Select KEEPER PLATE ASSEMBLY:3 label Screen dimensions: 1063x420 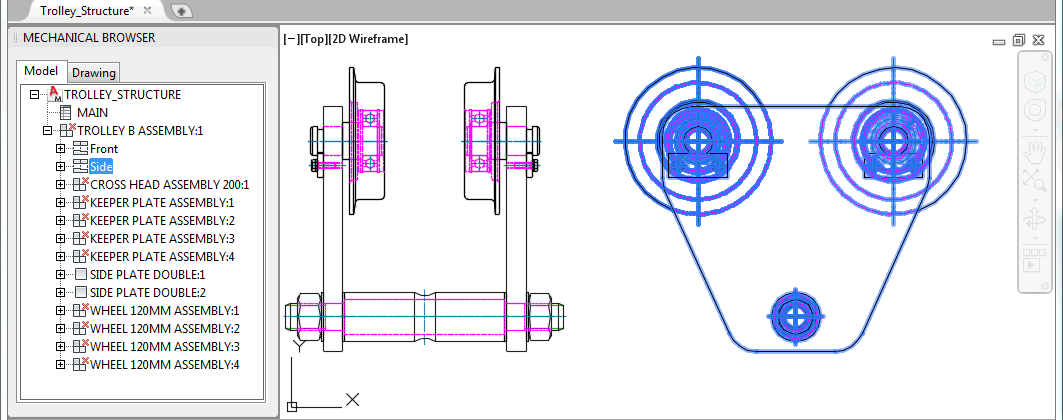coord(162,238)
